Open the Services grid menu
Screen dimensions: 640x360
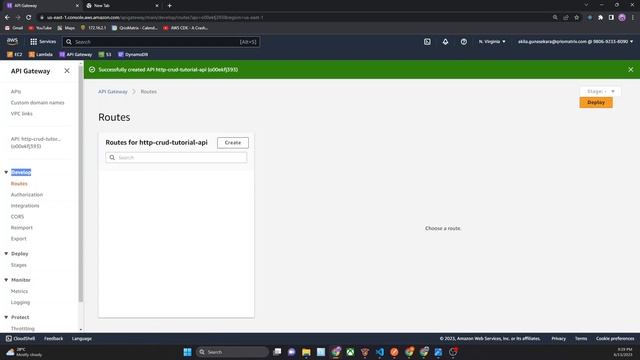click(43, 42)
